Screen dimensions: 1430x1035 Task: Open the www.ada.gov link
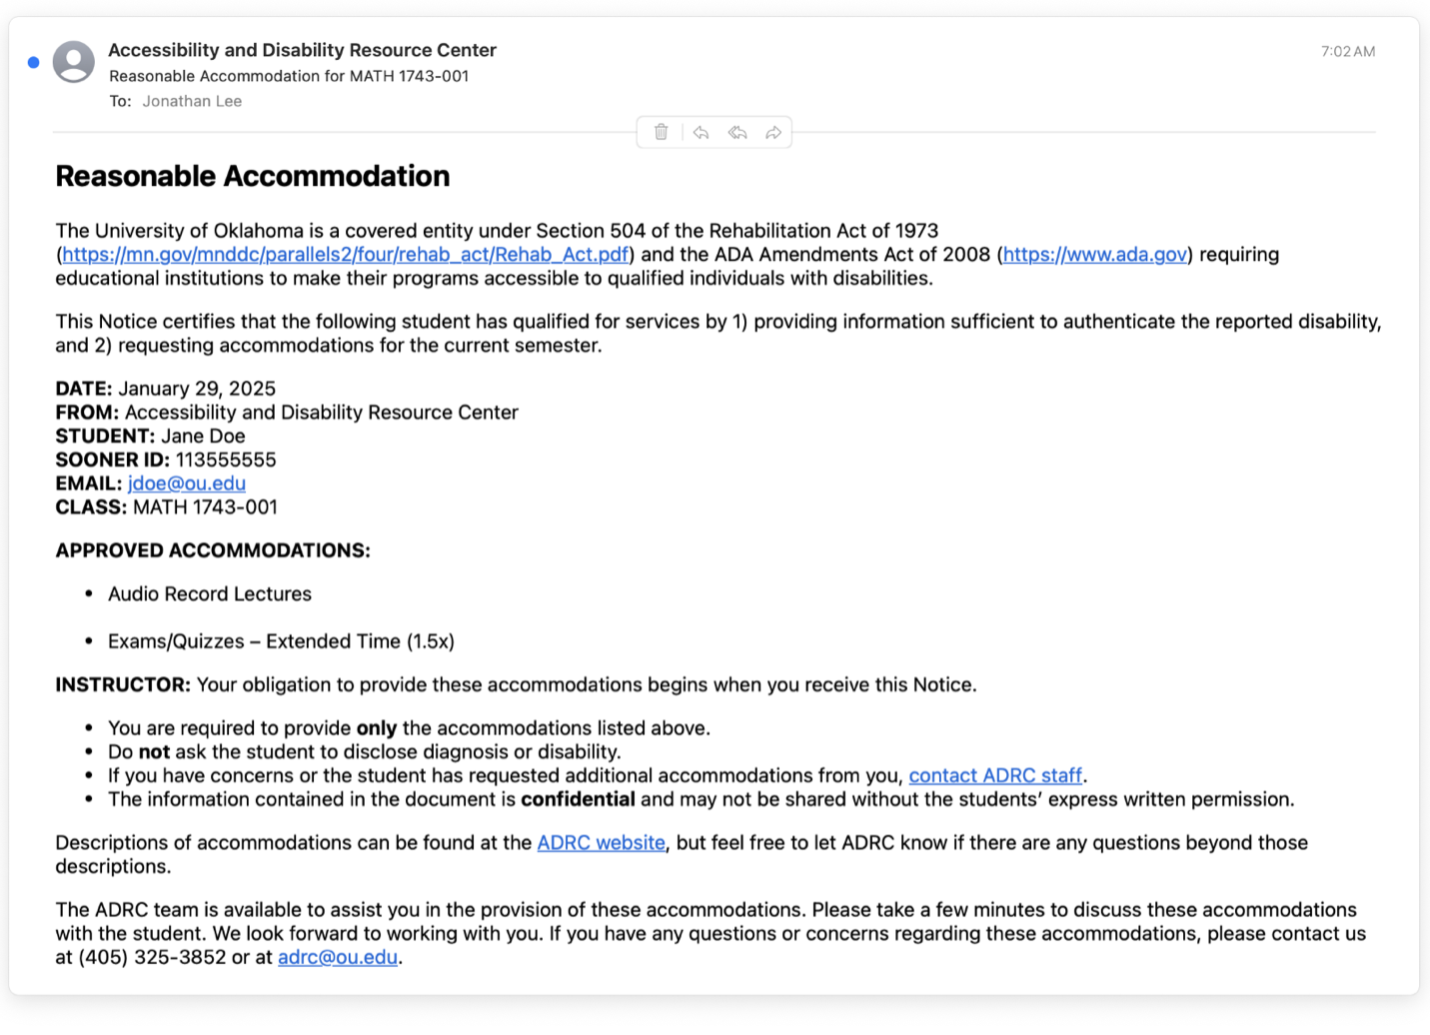click(x=1094, y=255)
